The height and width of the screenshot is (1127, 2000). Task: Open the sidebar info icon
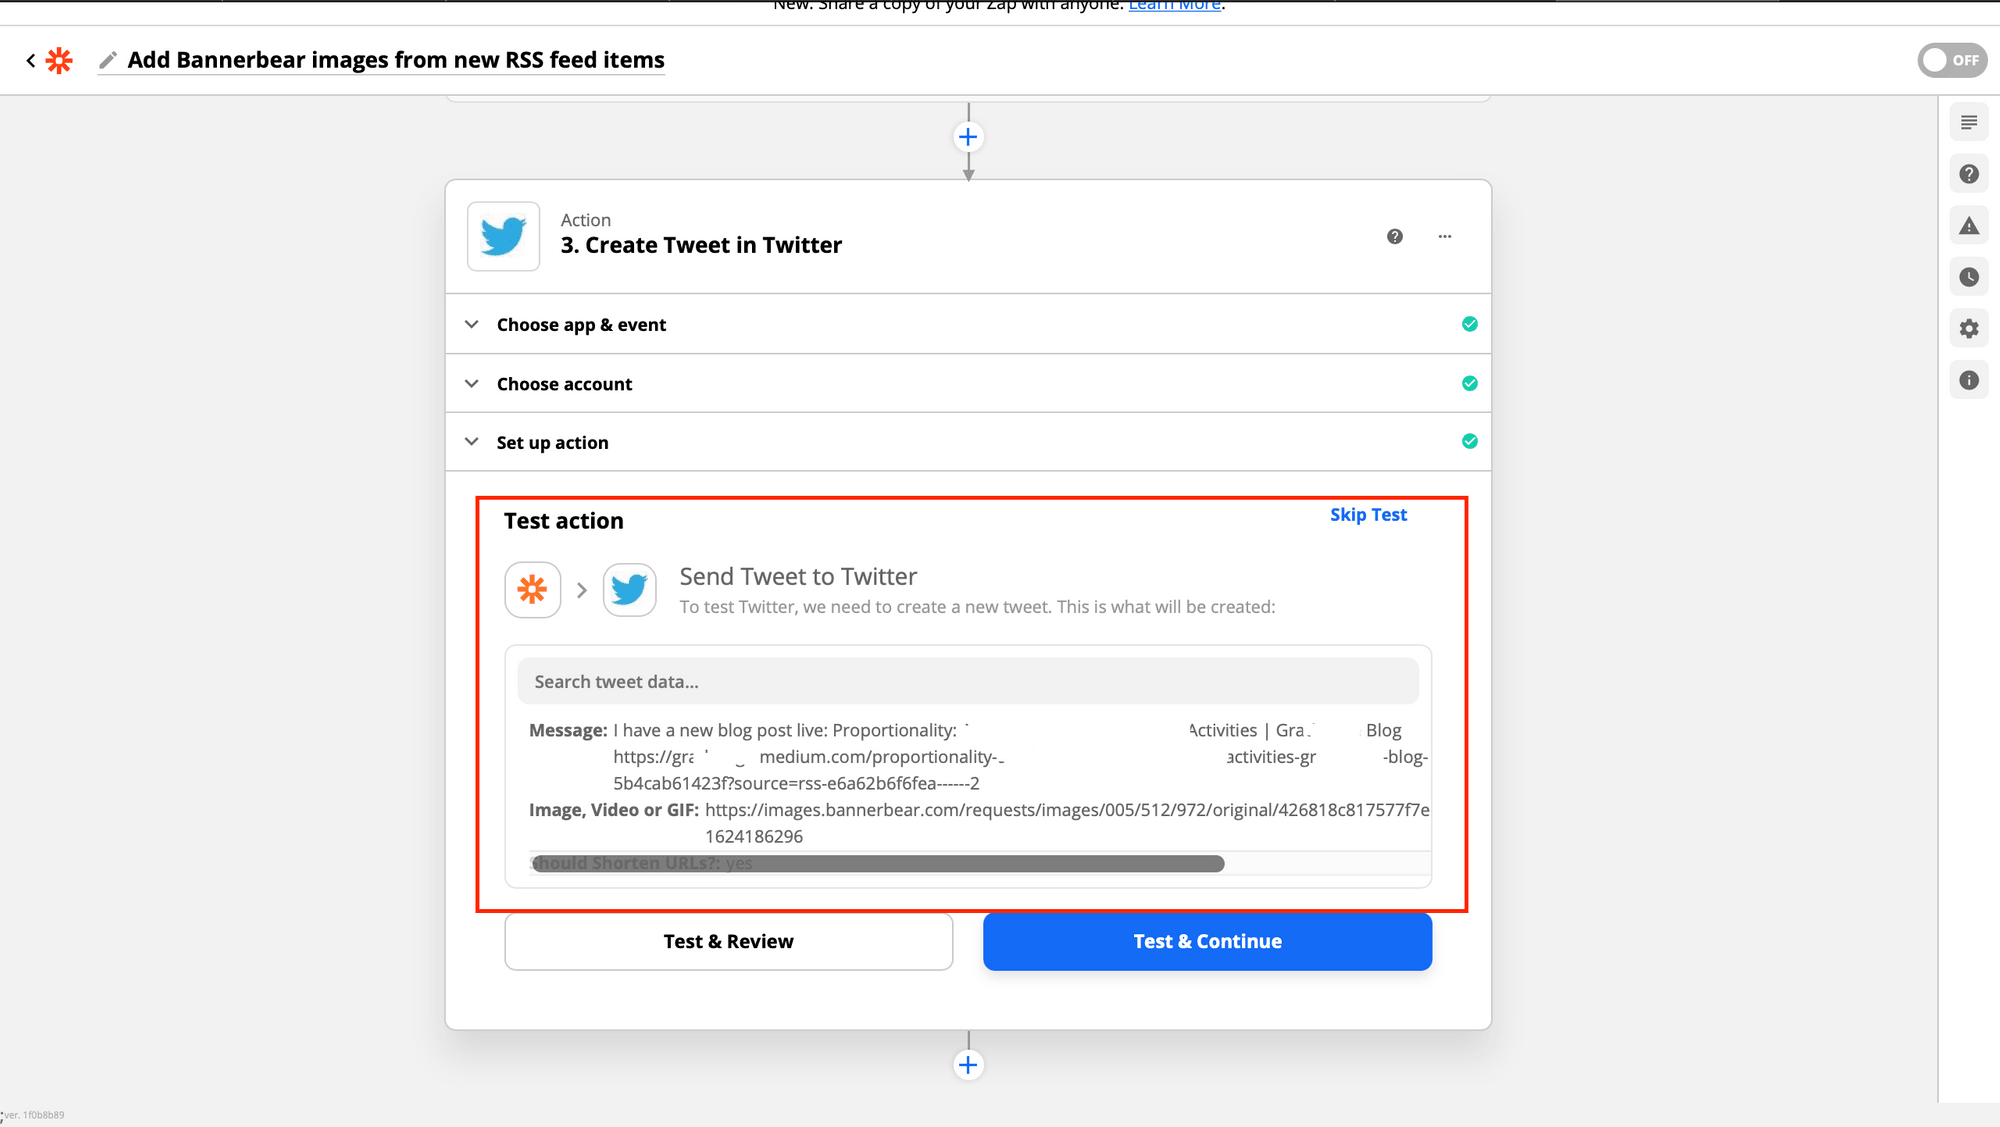click(x=1969, y=380)
